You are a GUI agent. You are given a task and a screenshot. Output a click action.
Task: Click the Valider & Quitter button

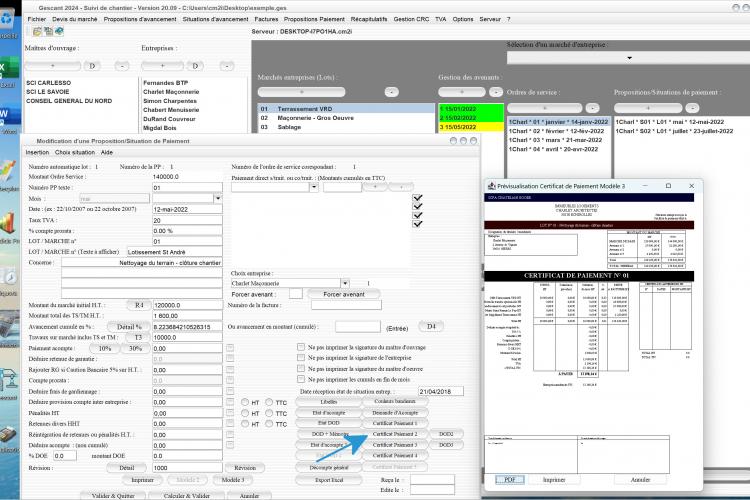tap(113, 496)
